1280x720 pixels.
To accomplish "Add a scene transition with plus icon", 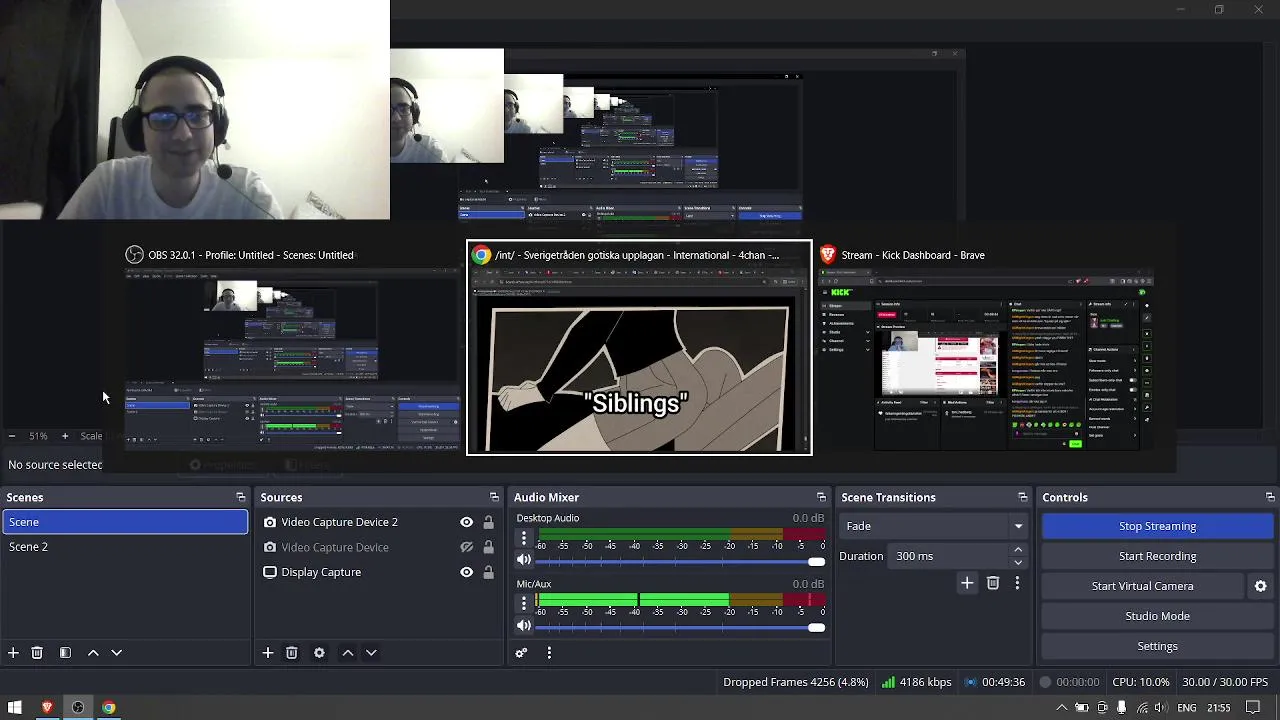I will 967,583.
